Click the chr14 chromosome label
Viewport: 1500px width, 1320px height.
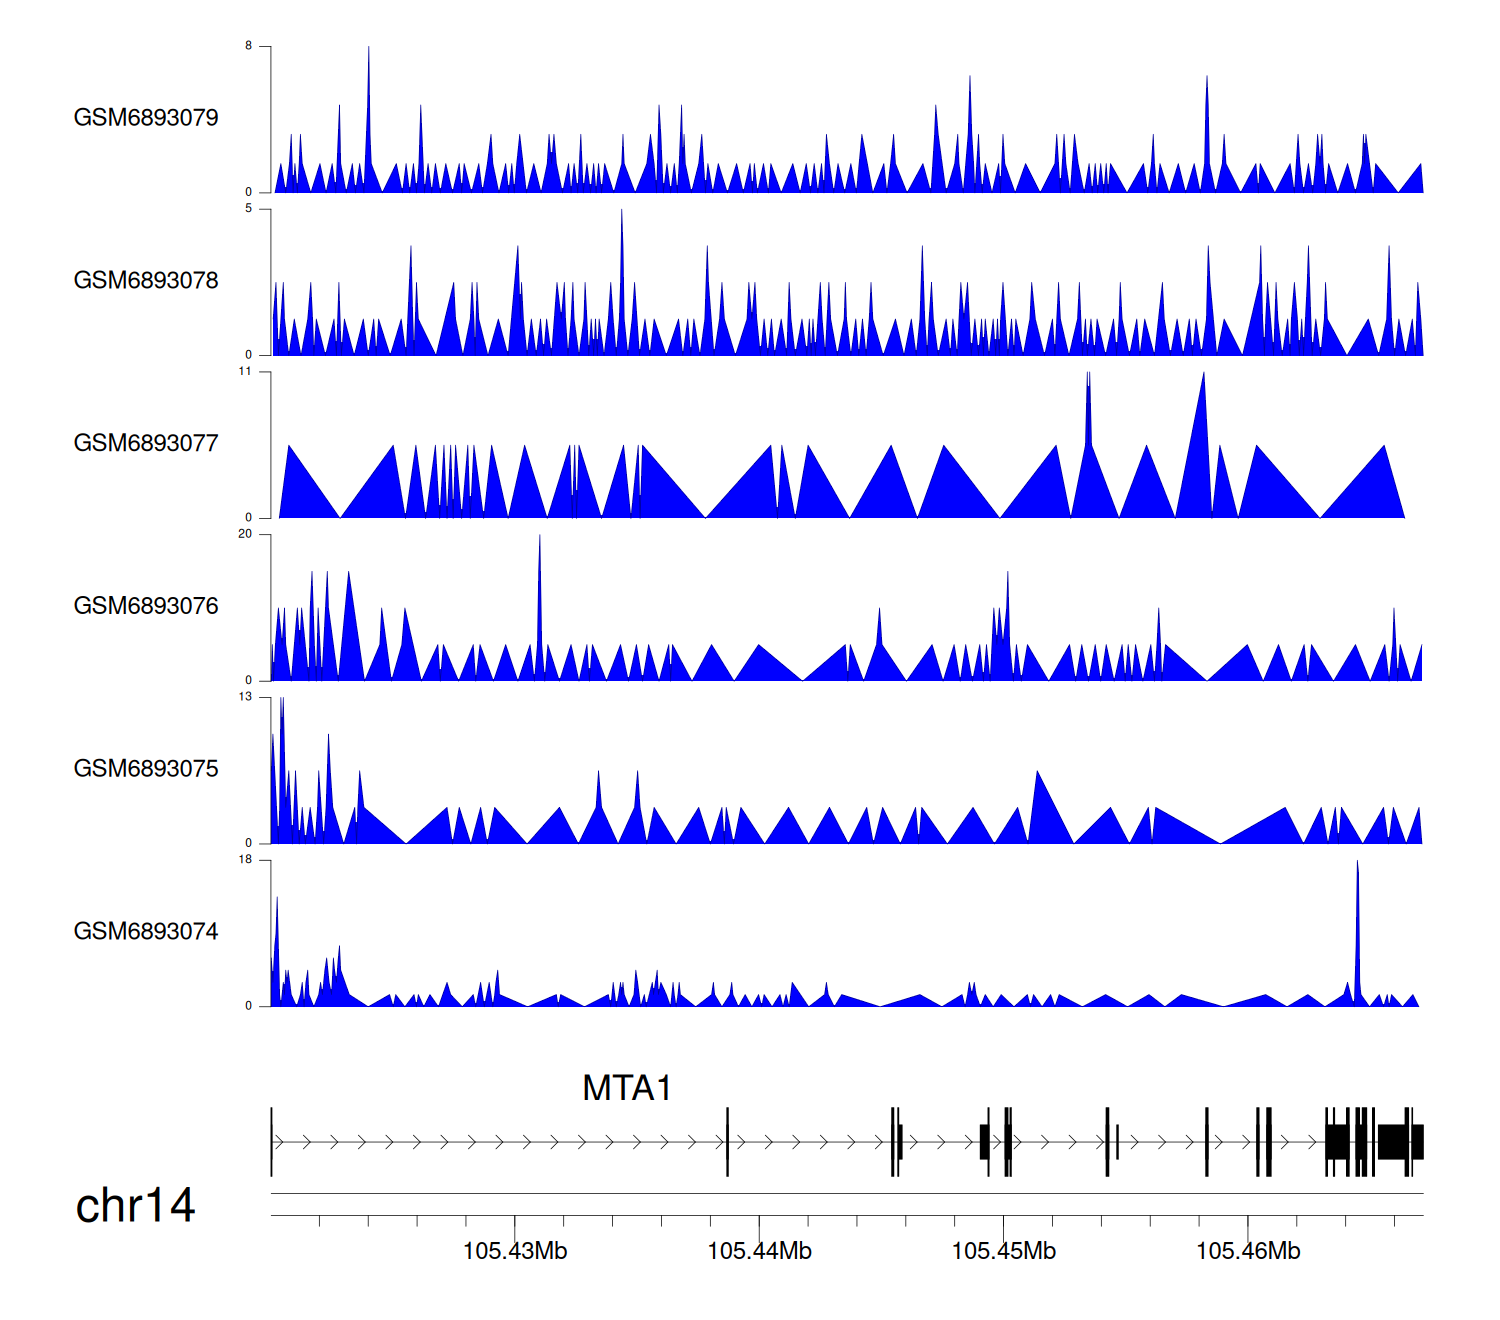135,1206
